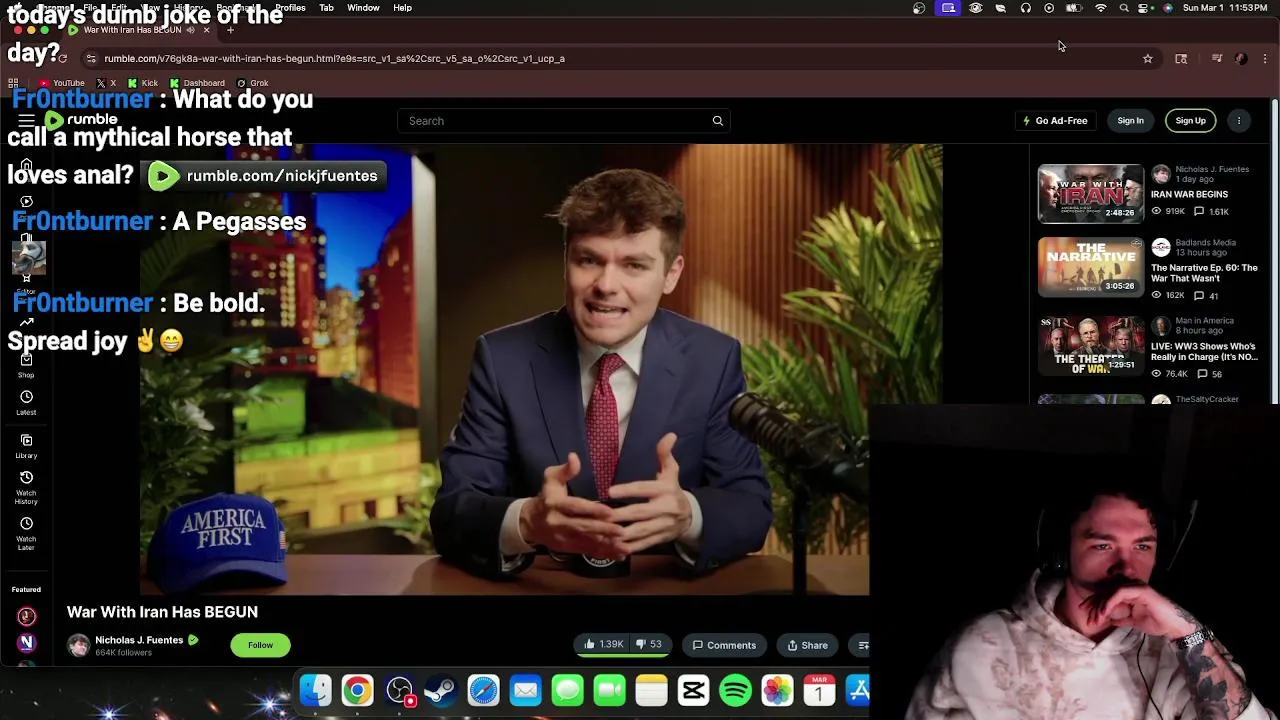This screenshot has height=720, width=1280.
Task: Like the video with thumbs up 1.39K
Action: 603,645
